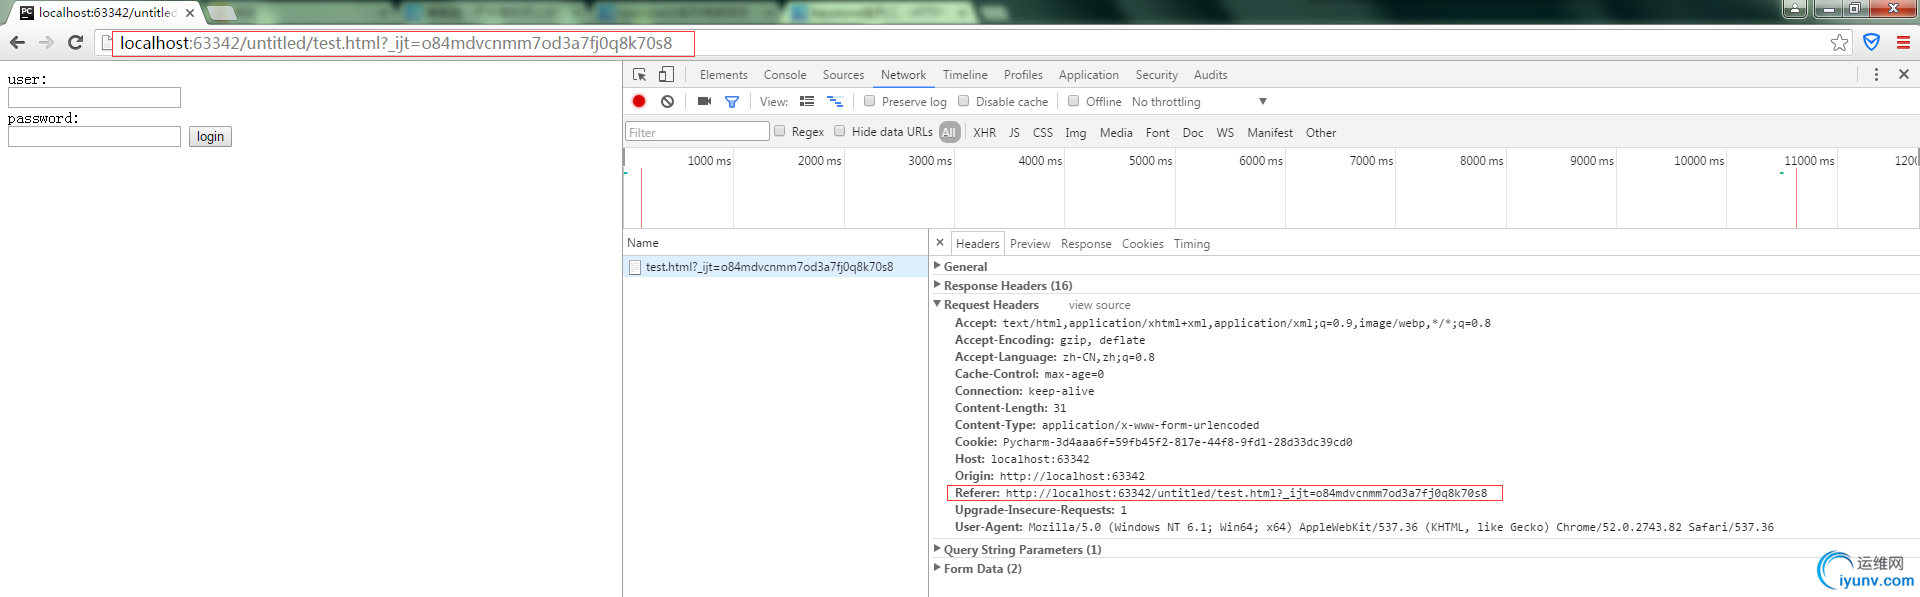Toggle the network filter funnel icon

click(x=732, y=101)
